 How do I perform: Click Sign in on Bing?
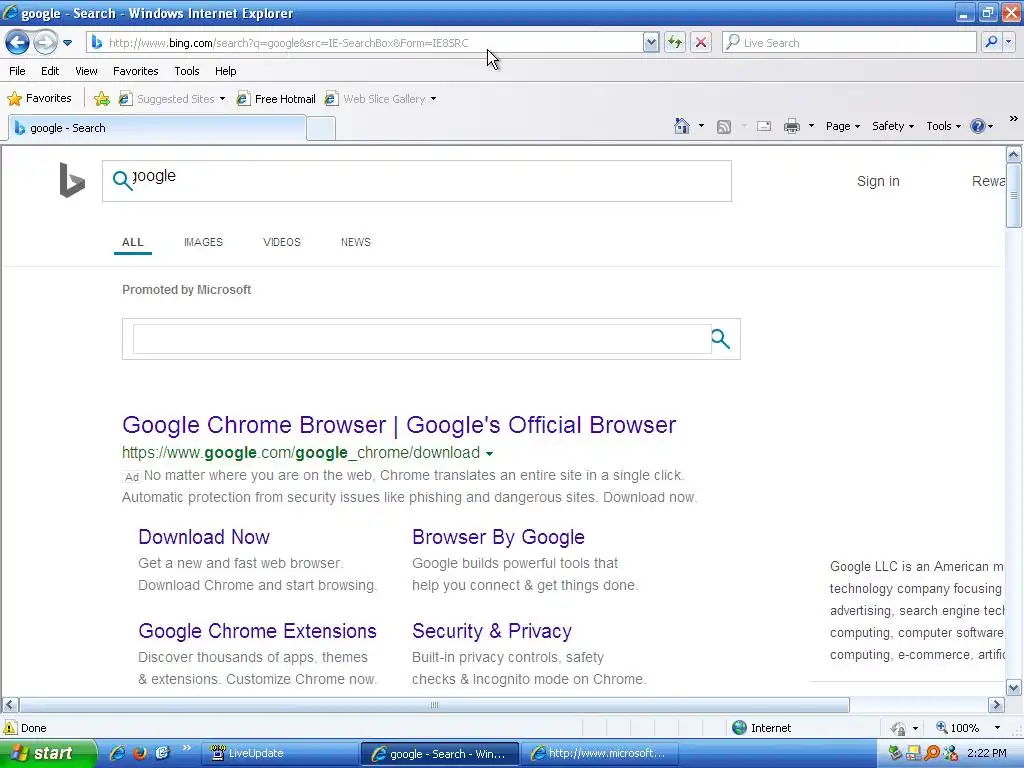(878, 182)
